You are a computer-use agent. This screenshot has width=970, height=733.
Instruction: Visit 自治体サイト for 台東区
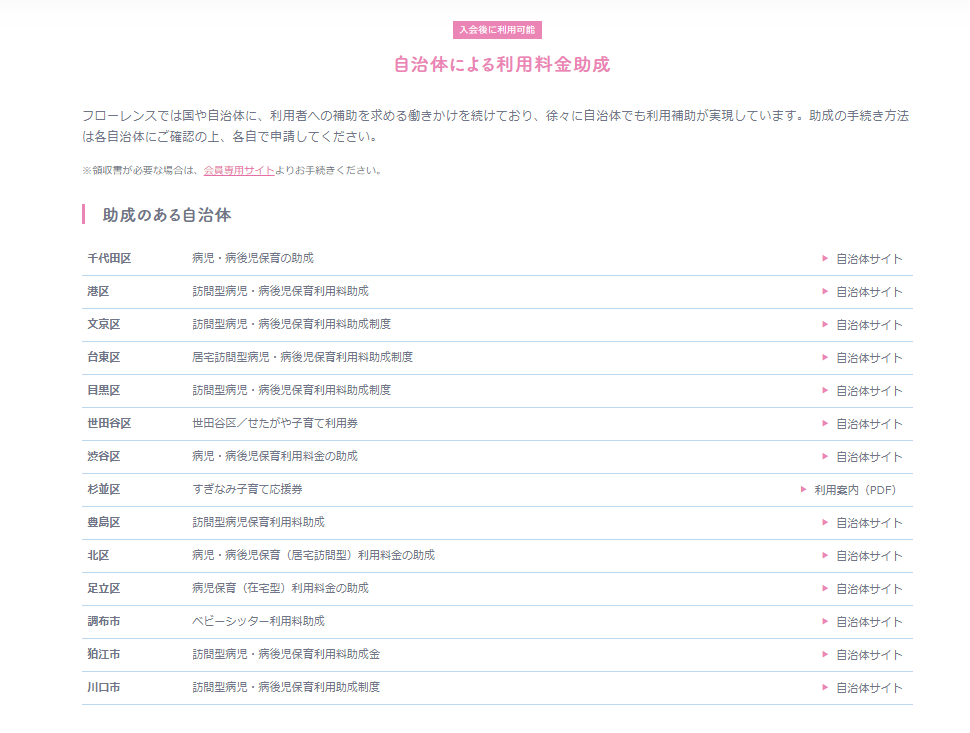pyautogui.click(x=868, y=358)
